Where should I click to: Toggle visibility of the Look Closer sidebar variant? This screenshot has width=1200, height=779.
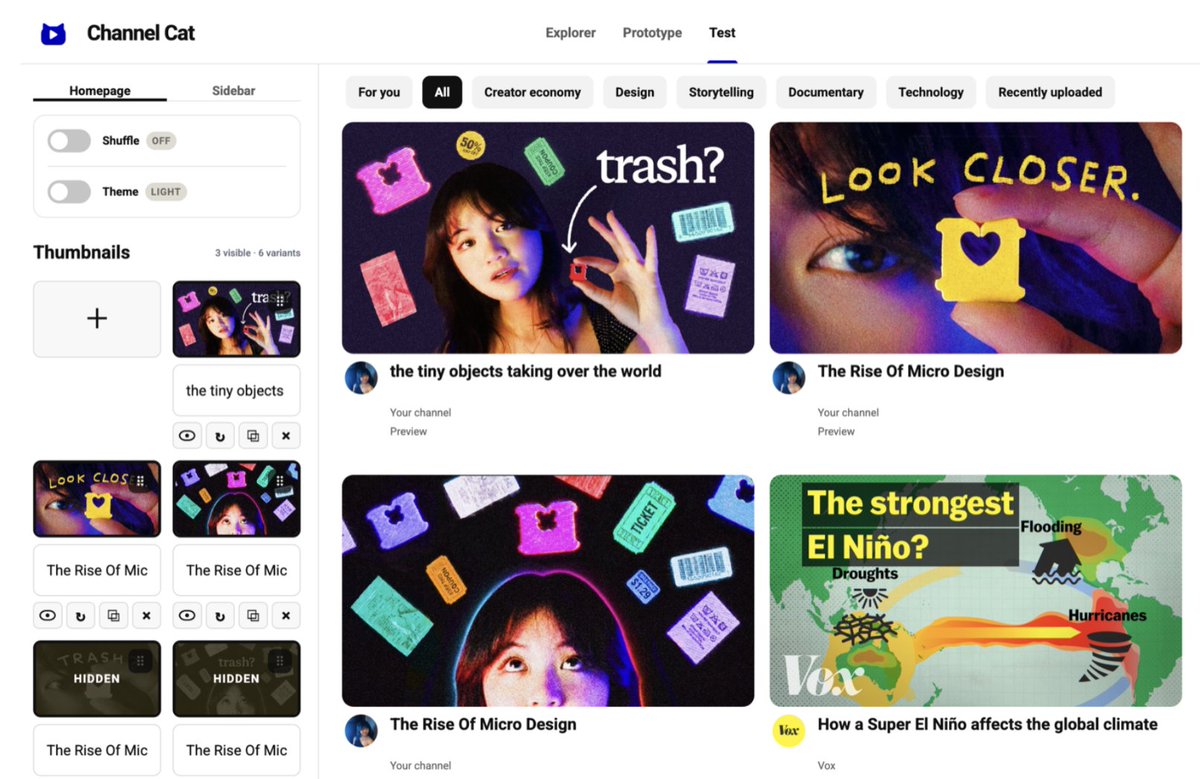[47, 616]
